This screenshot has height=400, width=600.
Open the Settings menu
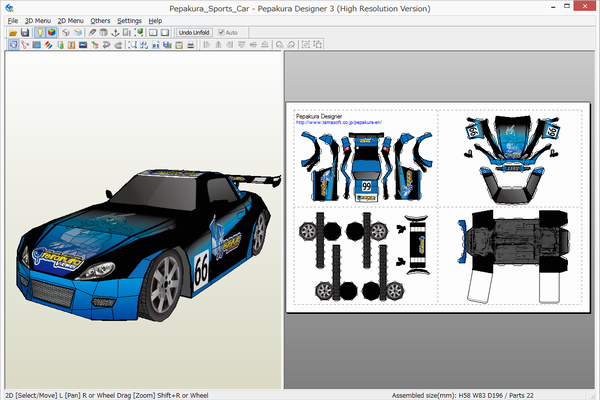tap(129, 21)
